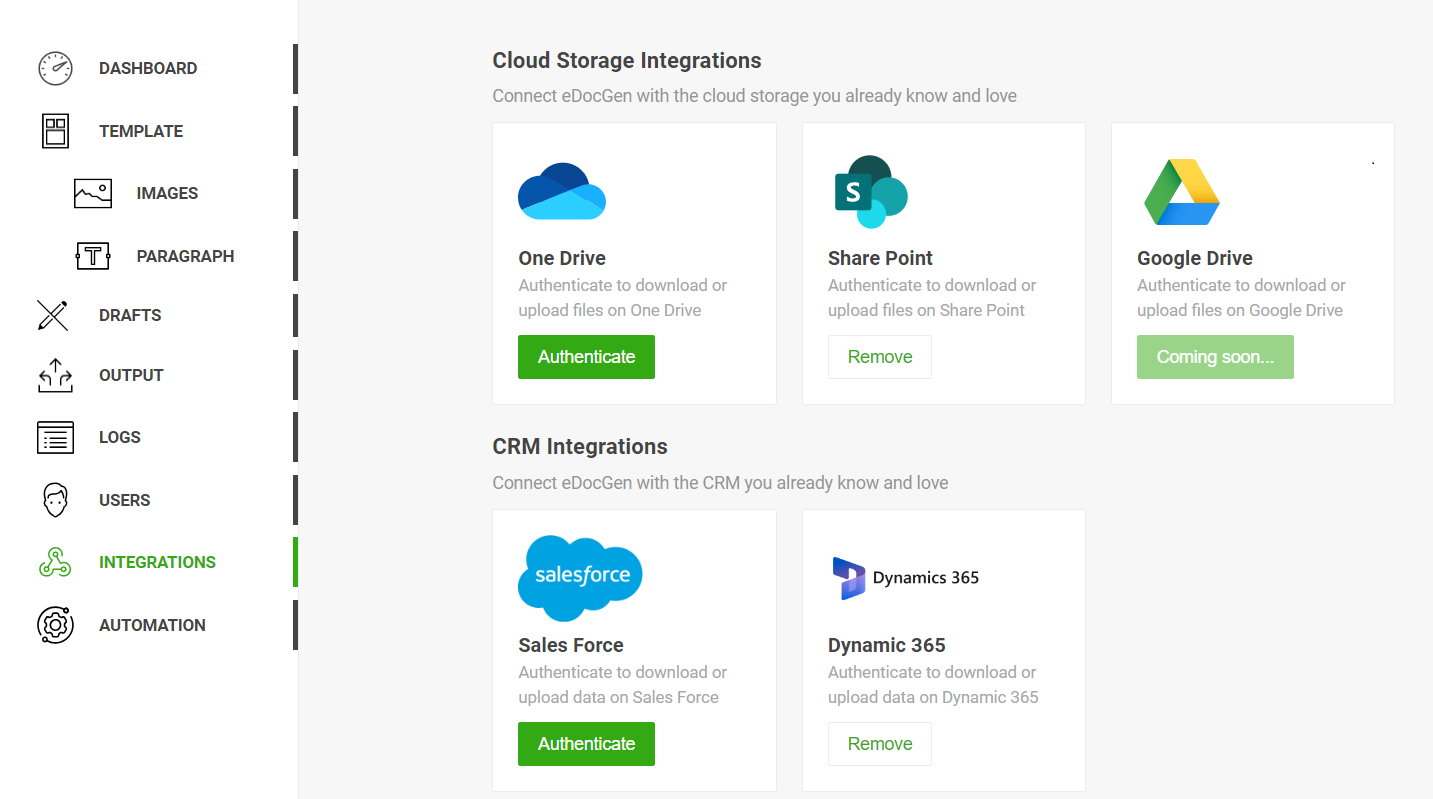The image size is (1433, 799).
Task: Click the Salesforce cloud logo
Action: 580,578
